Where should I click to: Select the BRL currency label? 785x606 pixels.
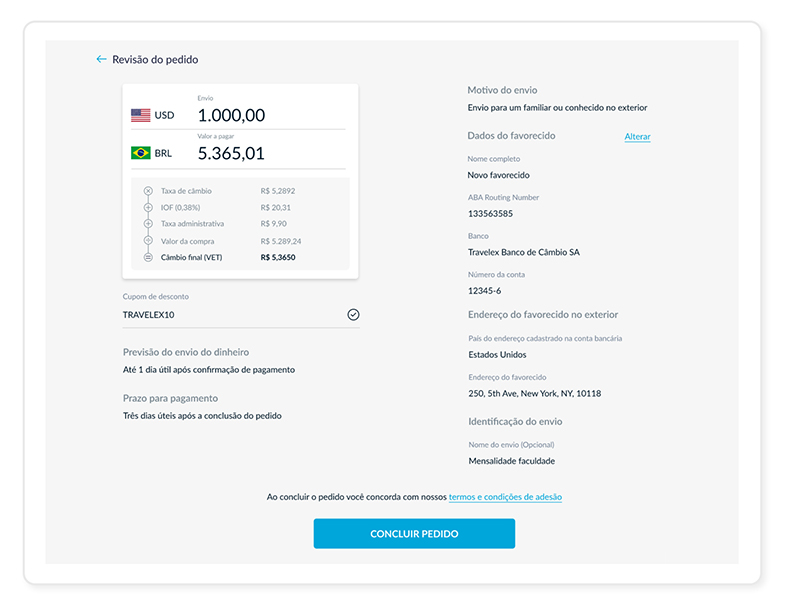click(x=163, y=153)
